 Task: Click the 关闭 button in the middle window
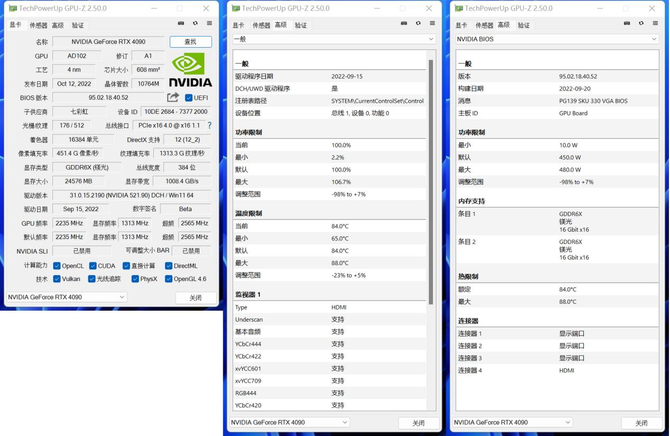pos(419,423)
